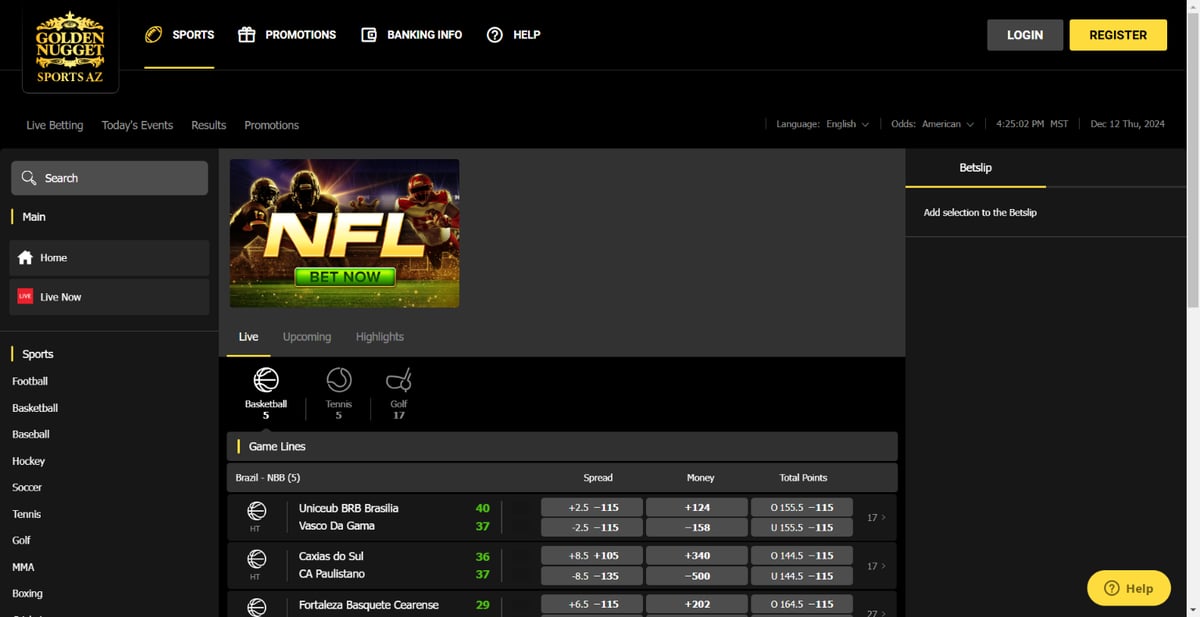Bet Fortaleza moneyline +202
1200x617 pixels.
pyautogui.click(x=697, y=604)
